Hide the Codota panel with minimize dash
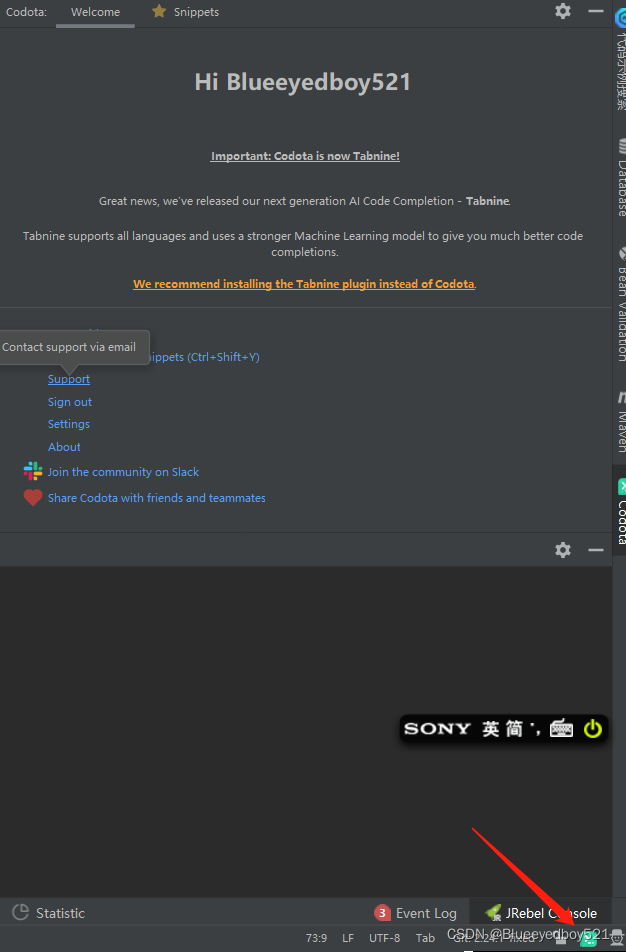 pos(596,11)
